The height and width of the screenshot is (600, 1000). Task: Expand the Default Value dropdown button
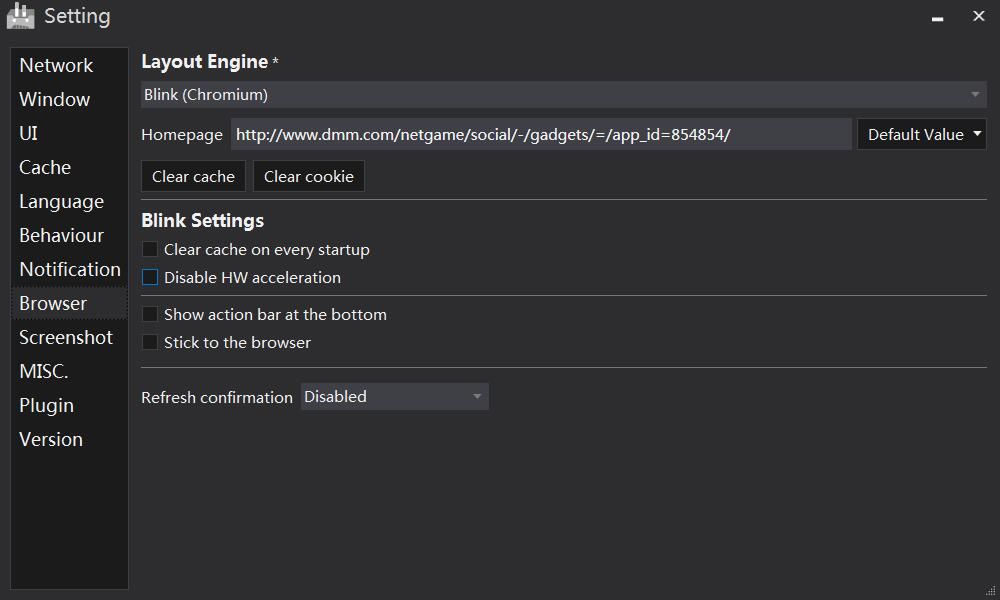click(x=922, y=135)
